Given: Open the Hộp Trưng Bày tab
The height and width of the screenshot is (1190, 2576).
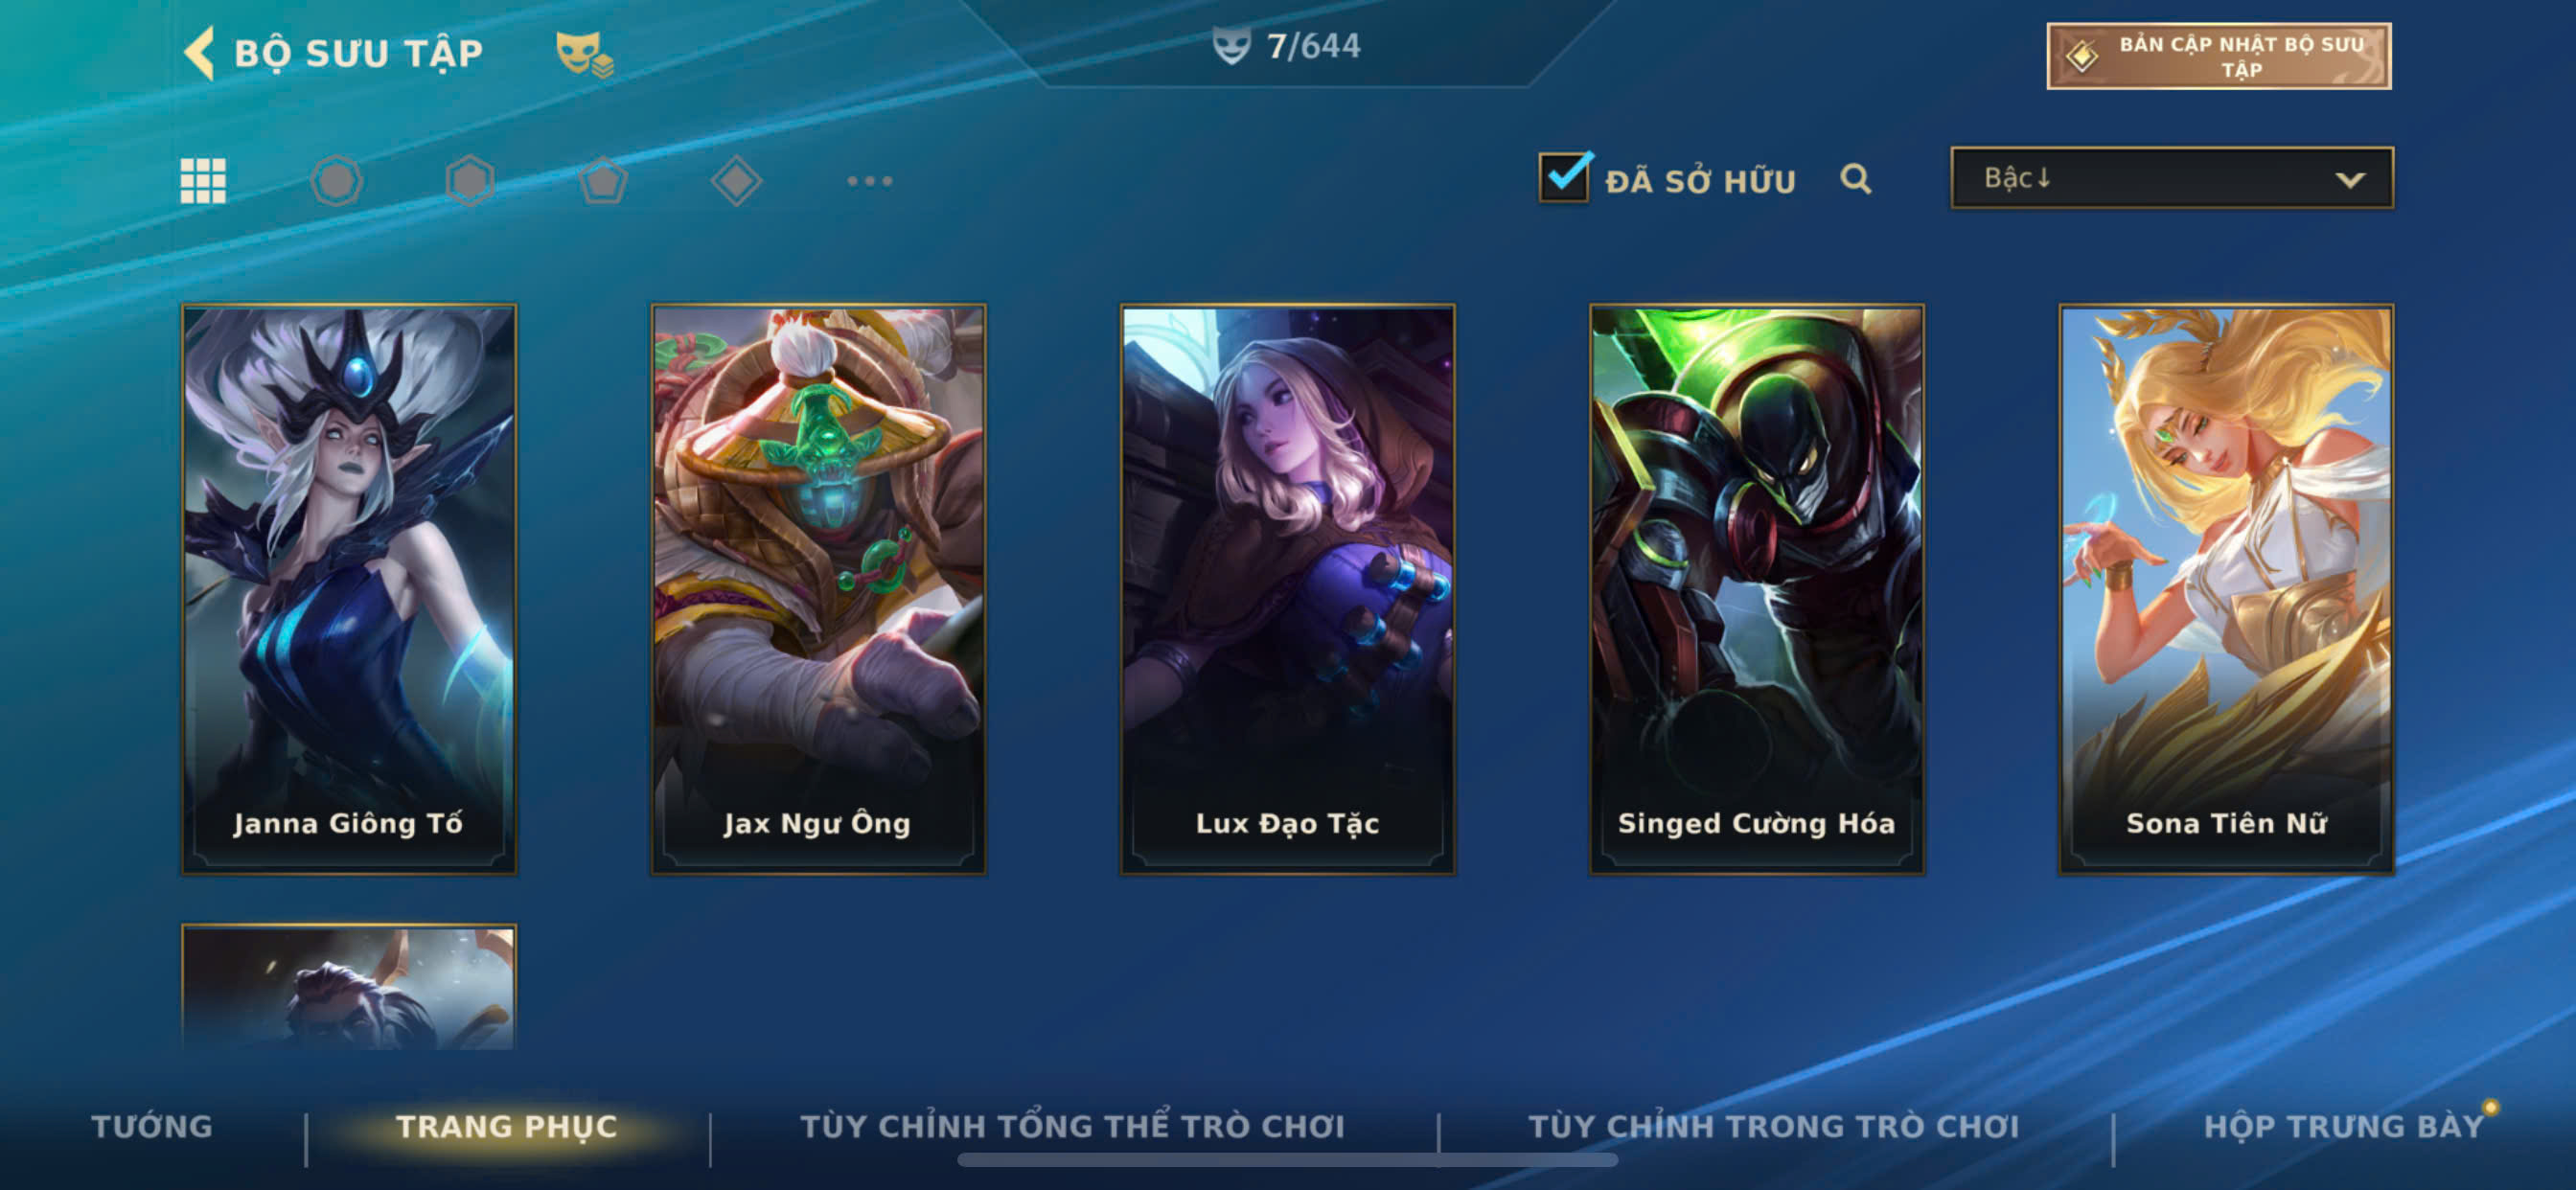Looking at the screenshot, I should pyautogui.click(x=2343, y=1126).
